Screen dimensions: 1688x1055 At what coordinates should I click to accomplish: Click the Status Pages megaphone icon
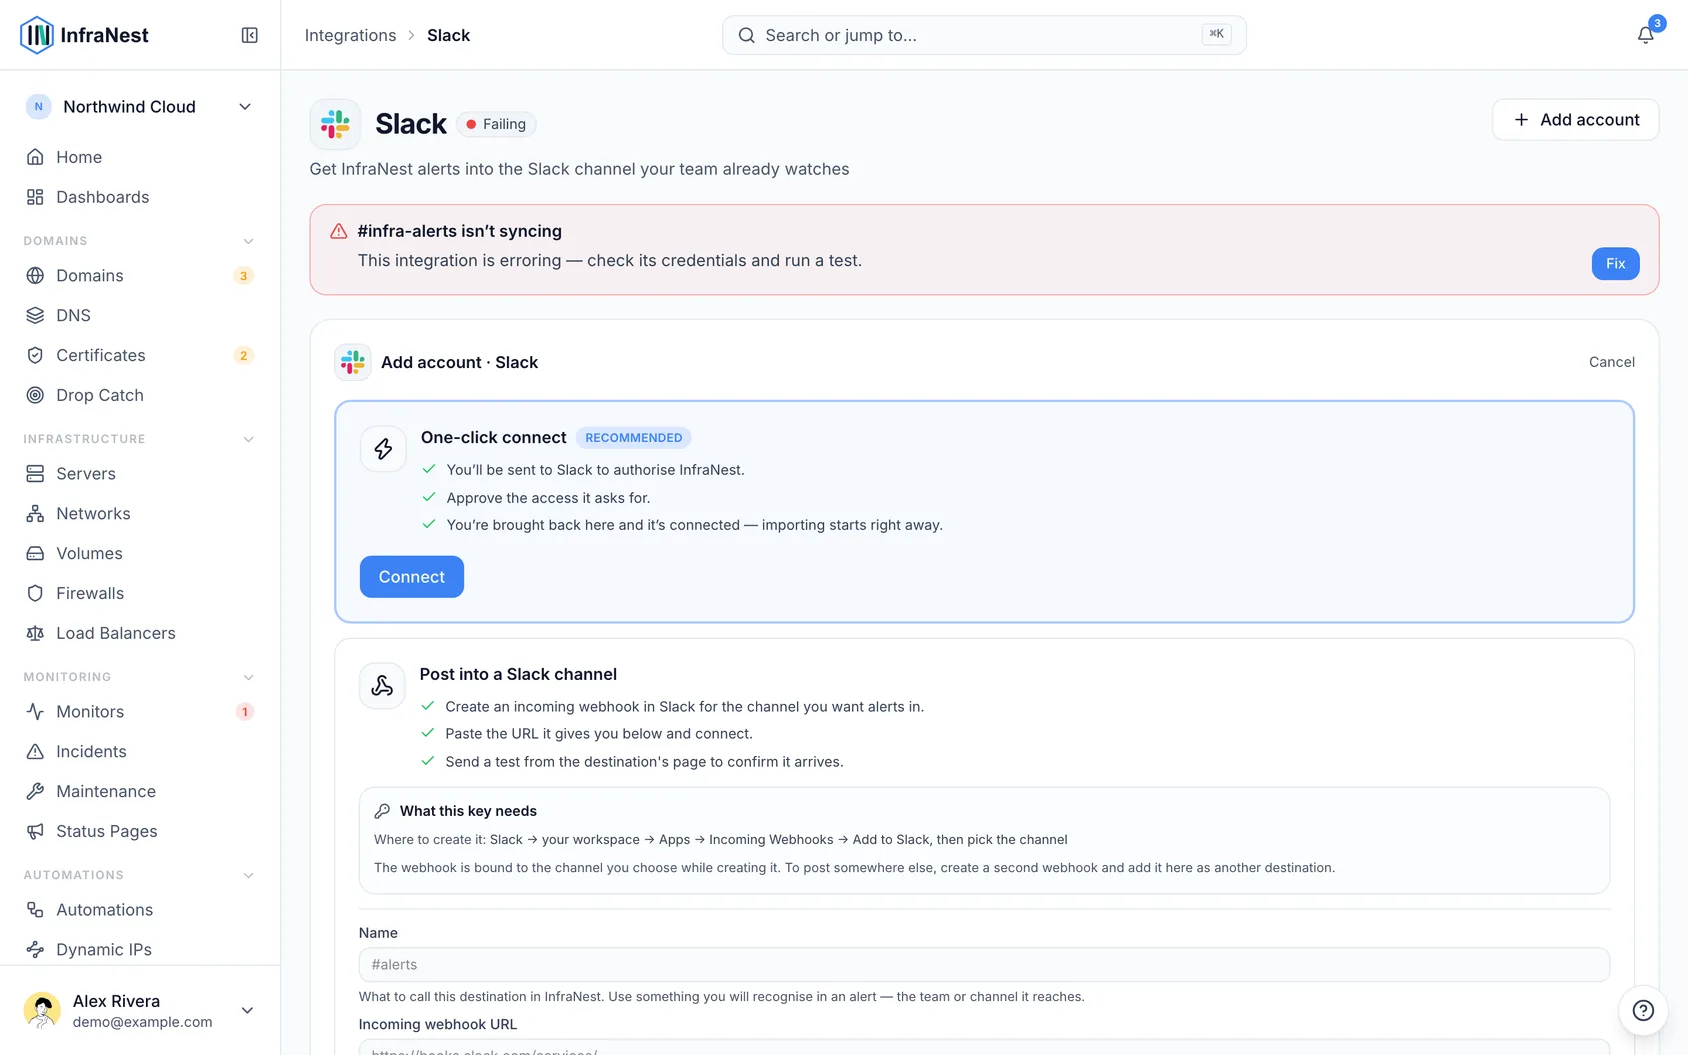pyautogui.click(x=35, y=831)
